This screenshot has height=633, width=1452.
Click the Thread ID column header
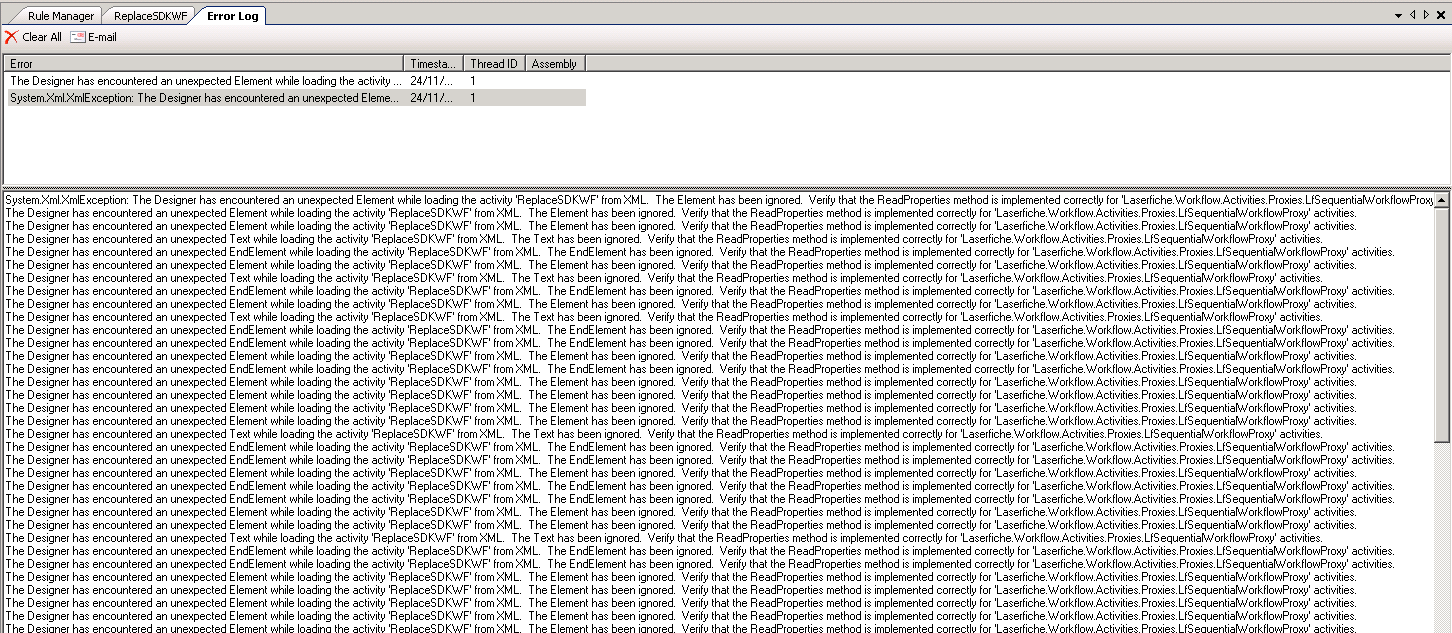[494, 63]
